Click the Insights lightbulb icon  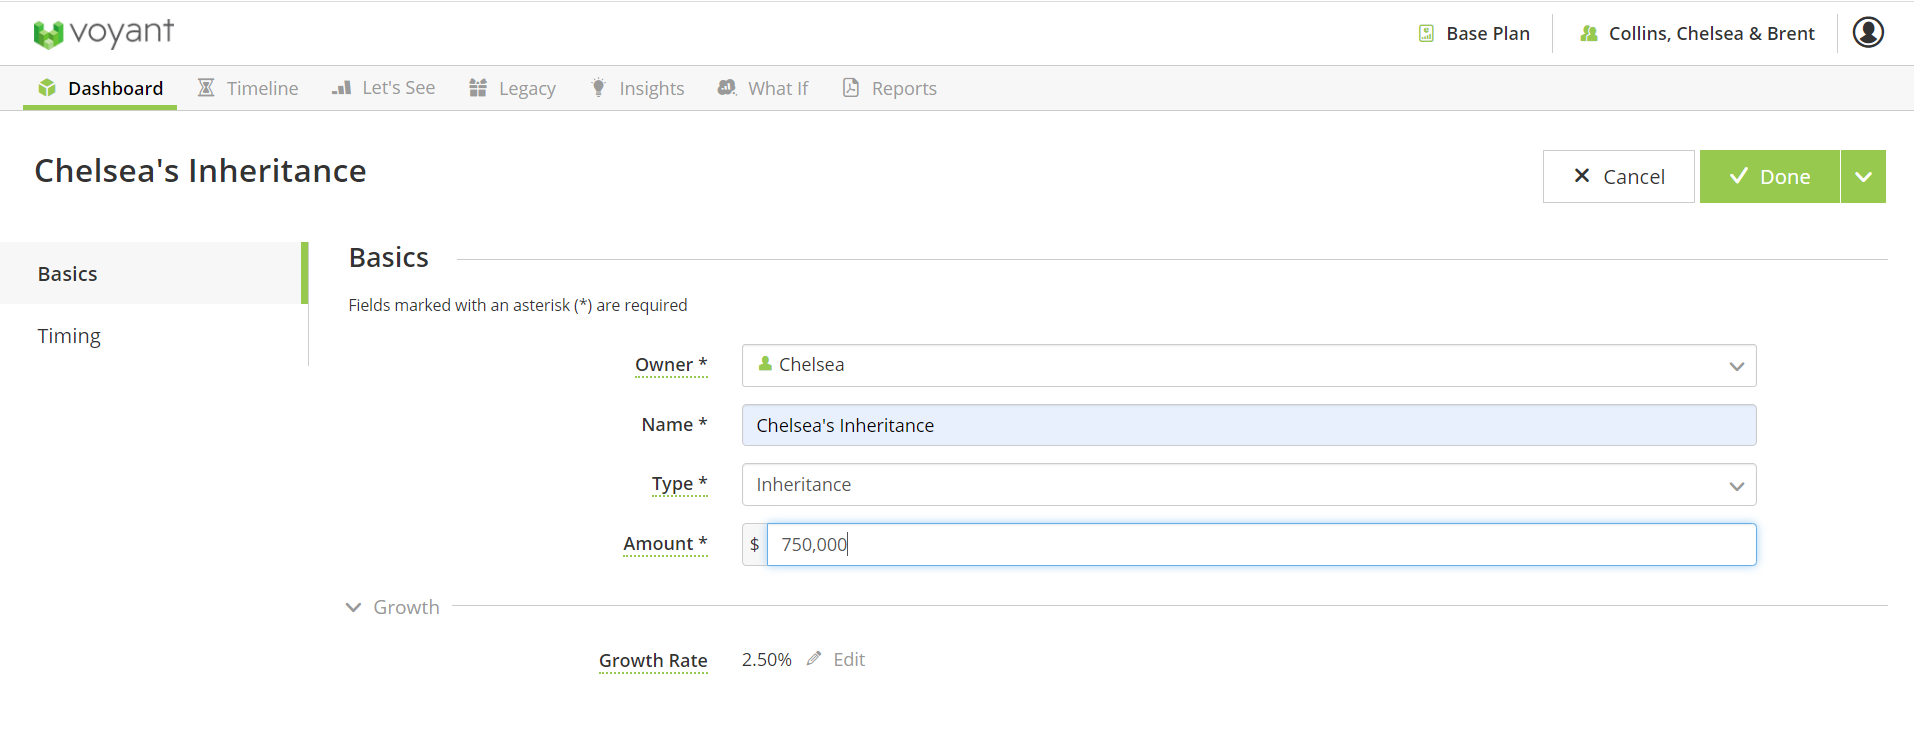(x=598, y=88)
